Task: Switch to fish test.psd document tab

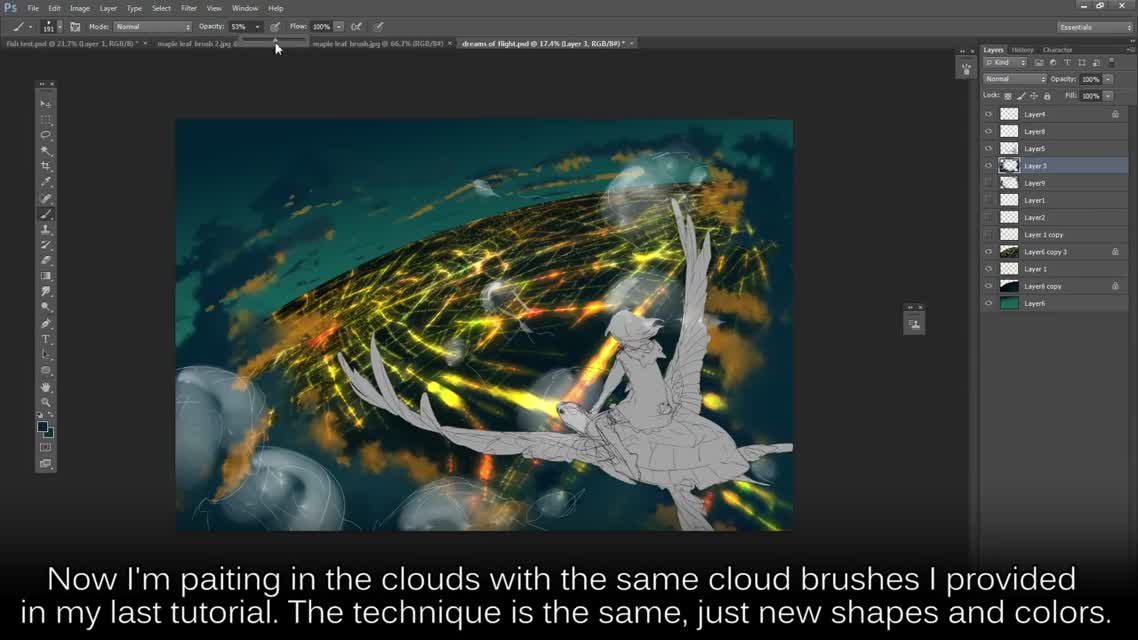Action: [76, 44]
